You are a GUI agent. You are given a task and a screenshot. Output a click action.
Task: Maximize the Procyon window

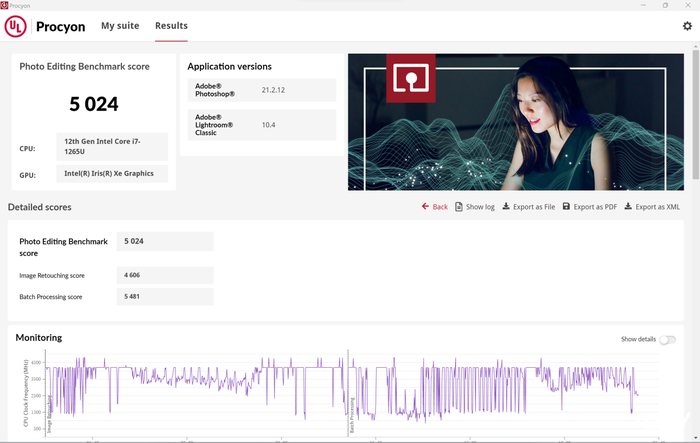(x=666, y=5)
